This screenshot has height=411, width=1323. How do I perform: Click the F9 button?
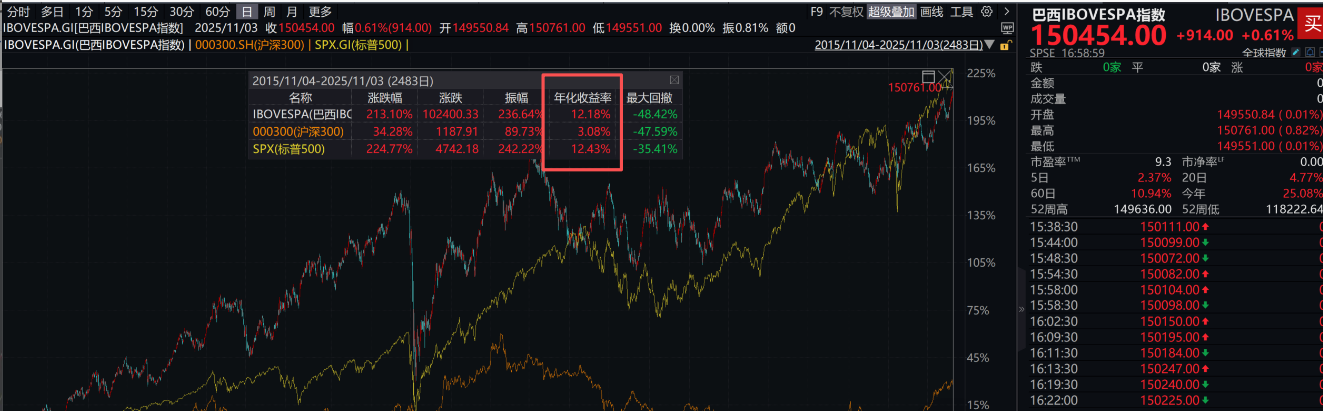[817, 12]
